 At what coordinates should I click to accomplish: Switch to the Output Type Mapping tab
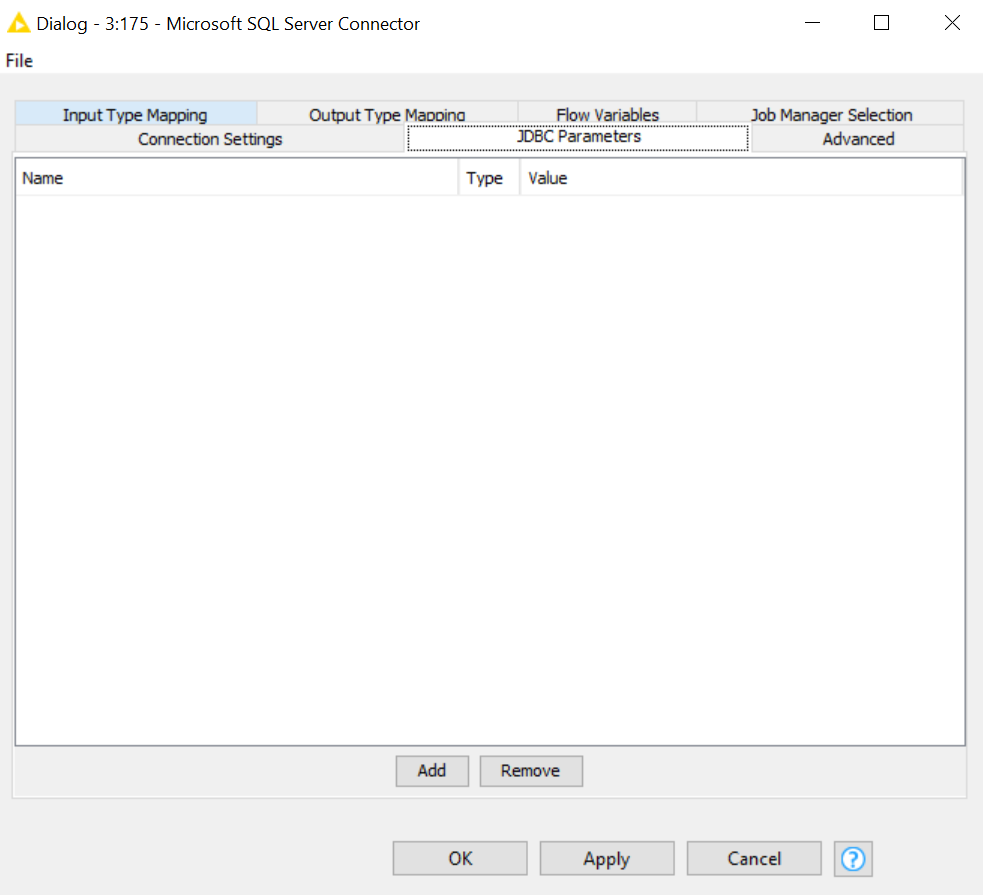pyautogui.click(x=387, y=113)
